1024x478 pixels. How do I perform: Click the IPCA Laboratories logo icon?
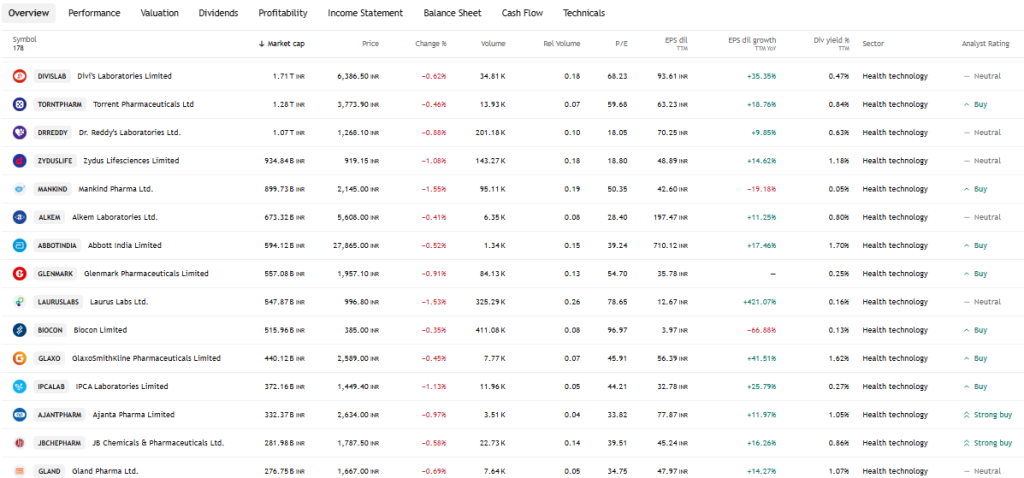coord(20,387)
